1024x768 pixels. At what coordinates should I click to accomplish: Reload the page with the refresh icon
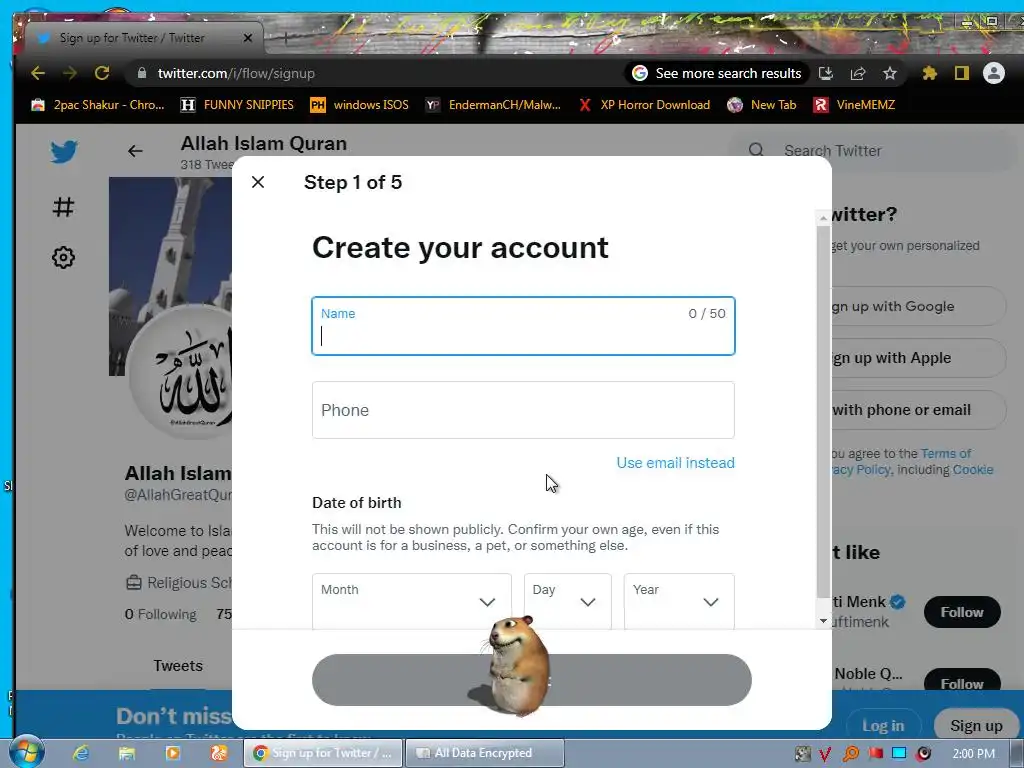click(x=102, y=73)
